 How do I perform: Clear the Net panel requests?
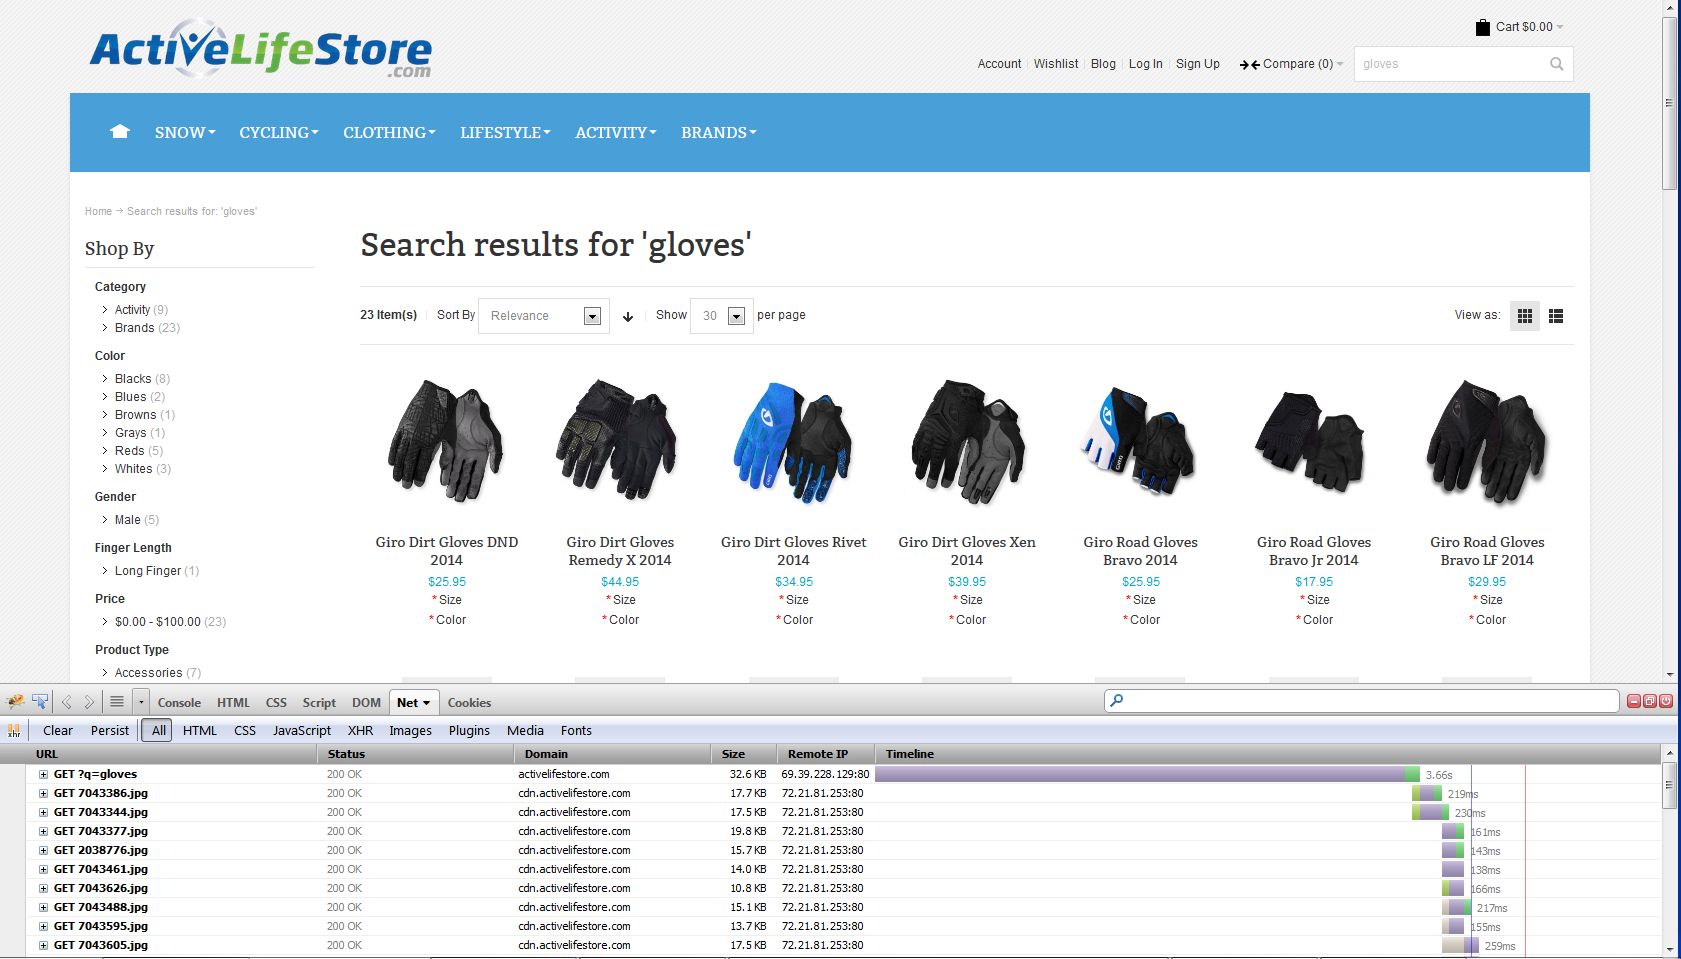point(58,731)
